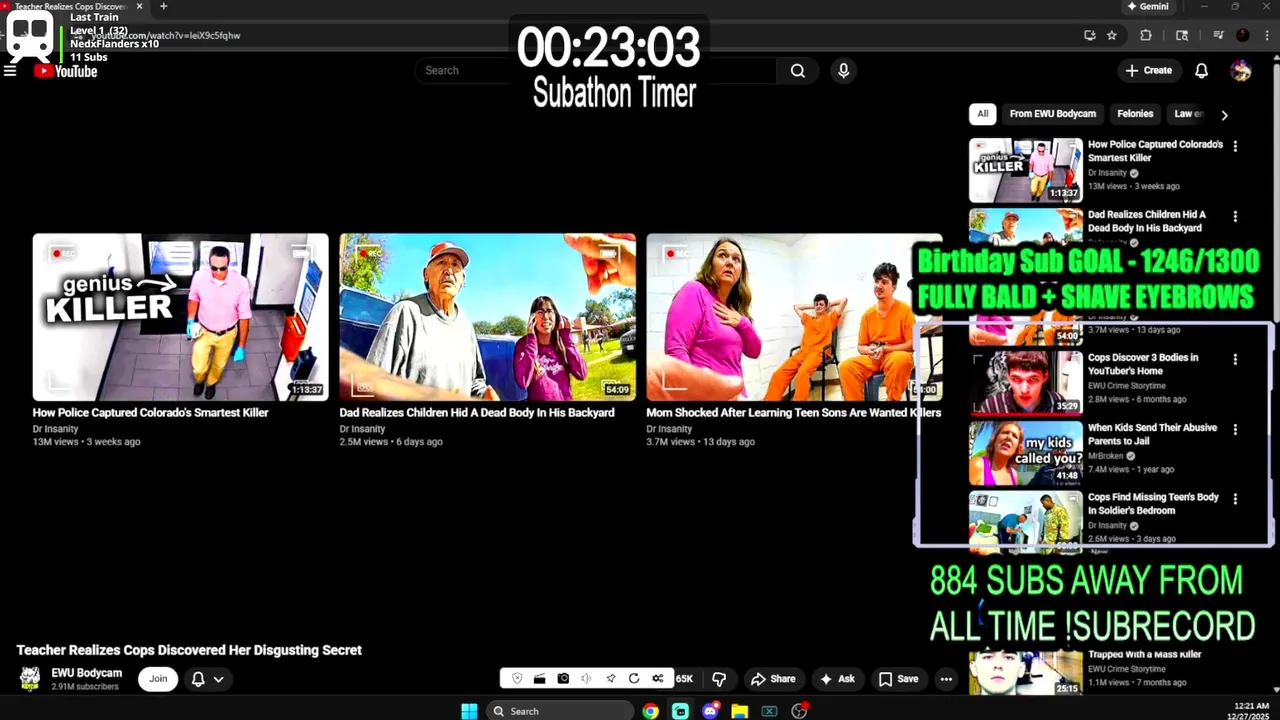Image resolution: width=1280 pixels, height=720 pixels.
Task: Open options for Cops Find Missing Teen's Body
Action: pyautogui.click(x=1235, y=499)
